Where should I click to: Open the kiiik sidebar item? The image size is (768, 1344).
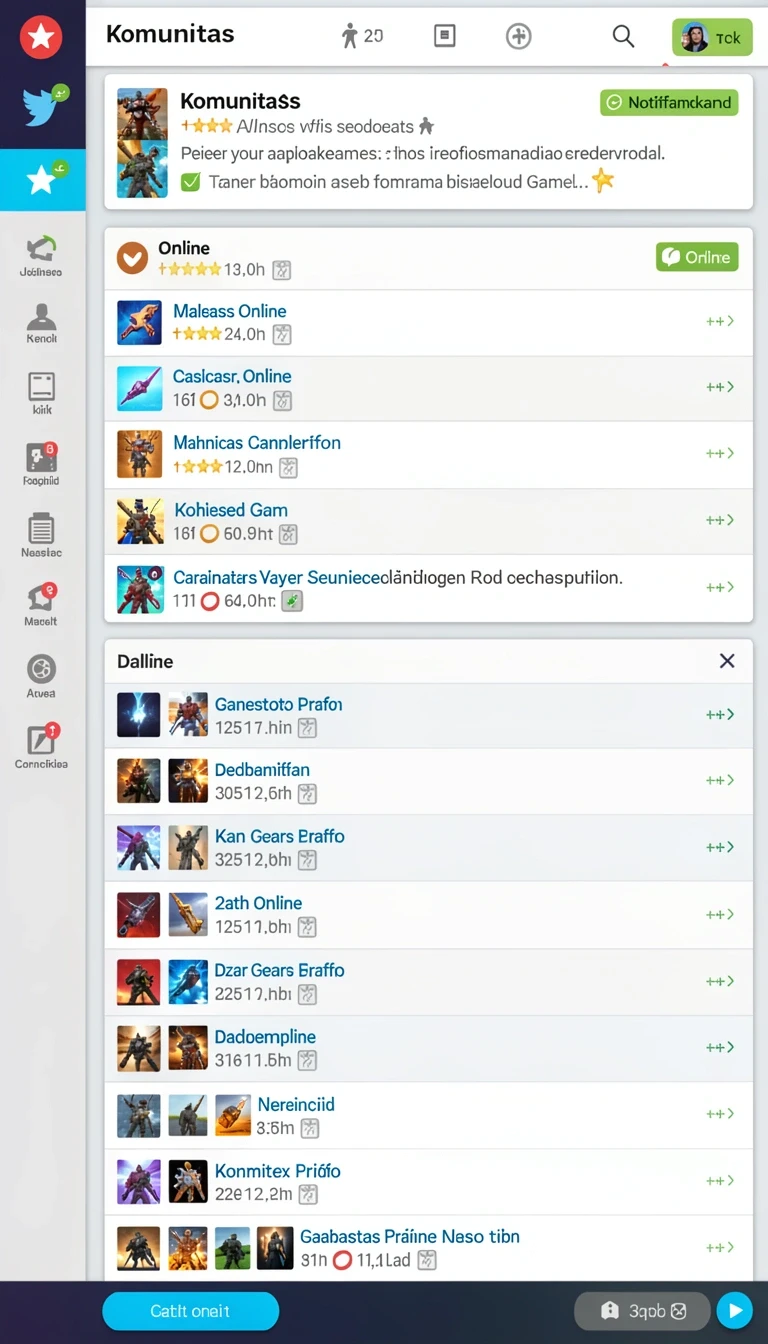41,393
